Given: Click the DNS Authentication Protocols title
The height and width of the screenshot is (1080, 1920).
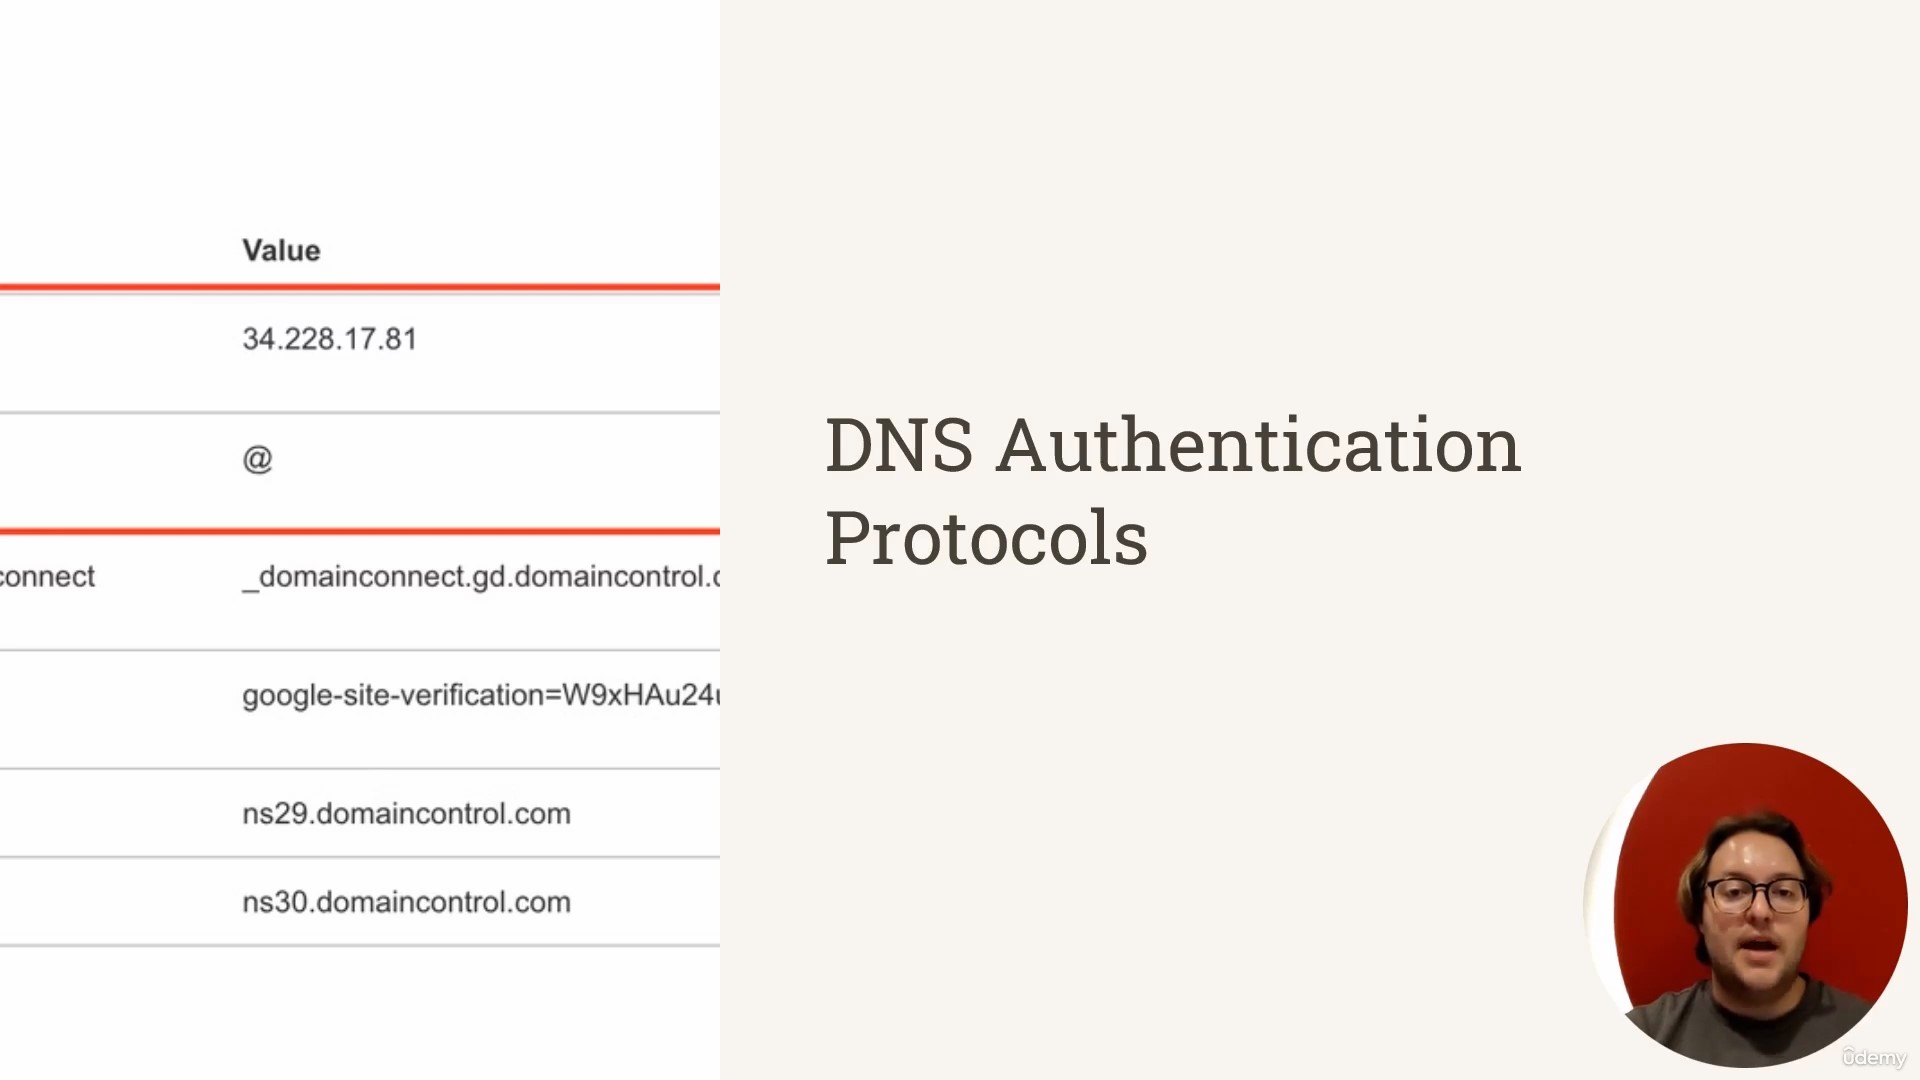Looking at the screenshot, I should coord(1173,491).
